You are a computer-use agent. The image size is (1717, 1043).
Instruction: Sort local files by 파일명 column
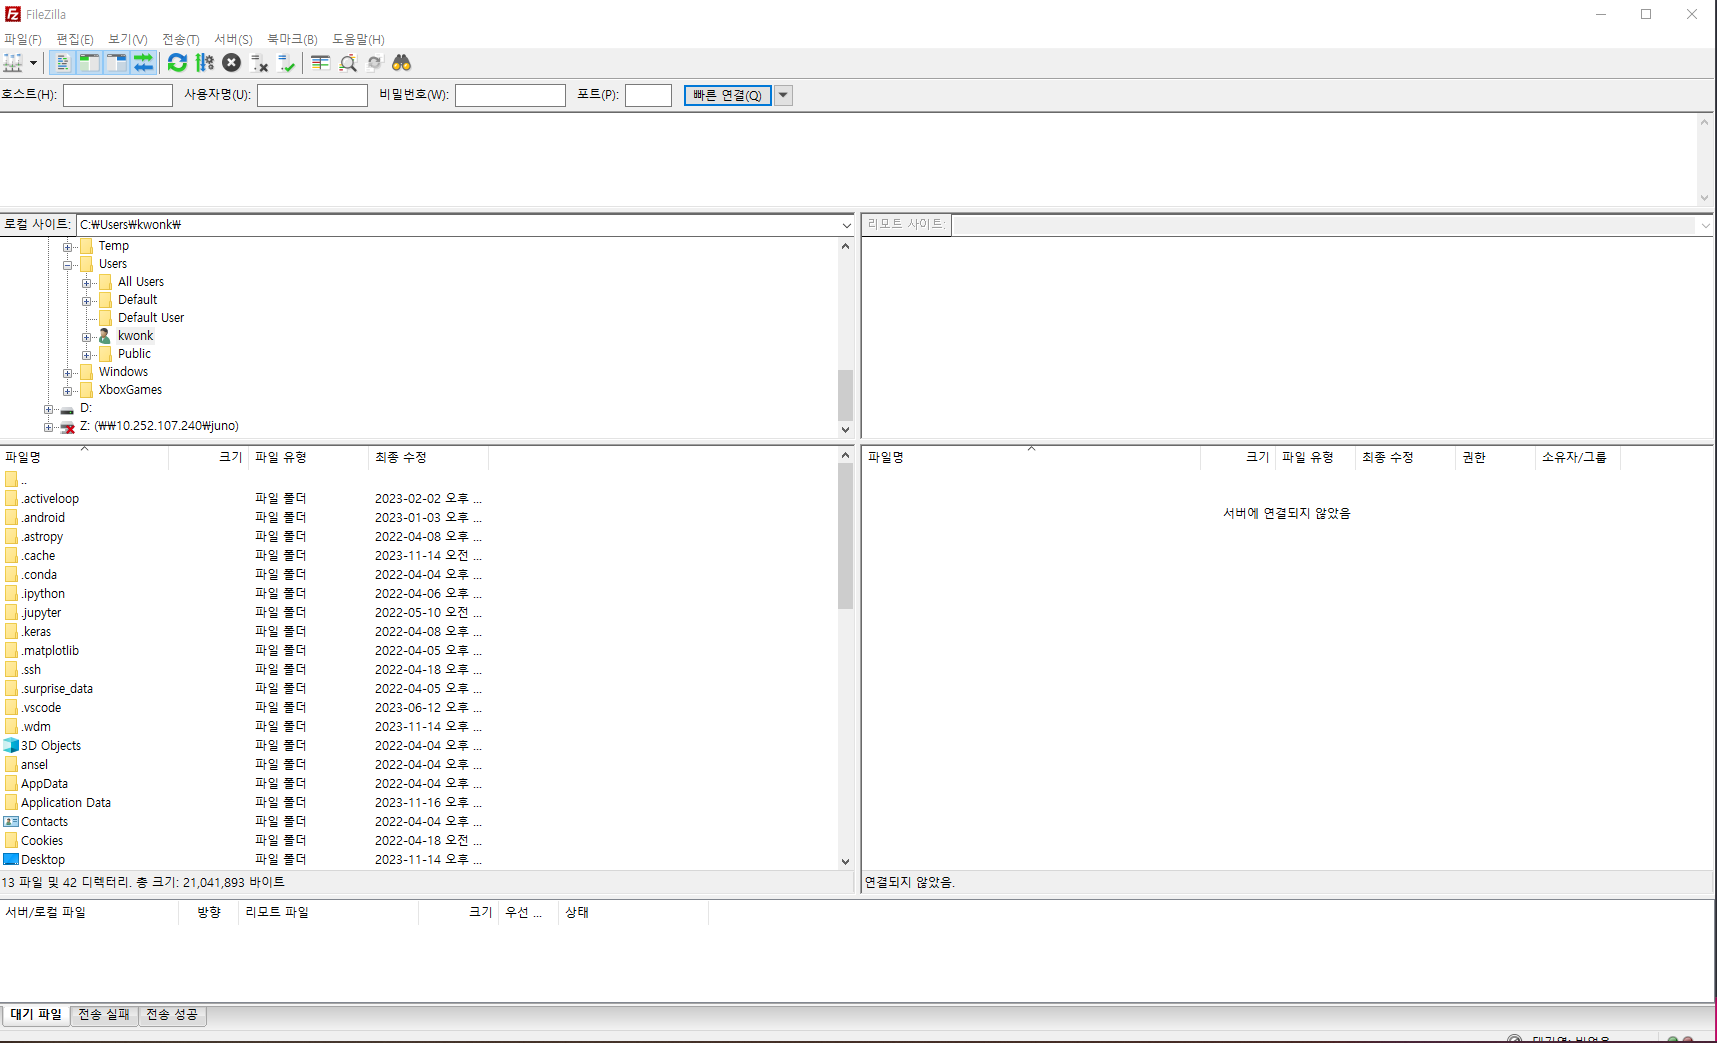pos(84,457)
